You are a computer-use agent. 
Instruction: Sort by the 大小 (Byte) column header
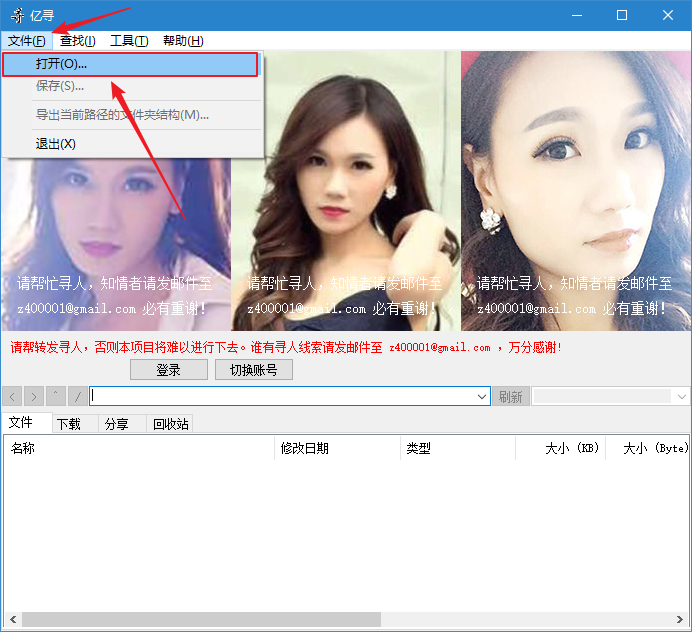coord(647,448)
